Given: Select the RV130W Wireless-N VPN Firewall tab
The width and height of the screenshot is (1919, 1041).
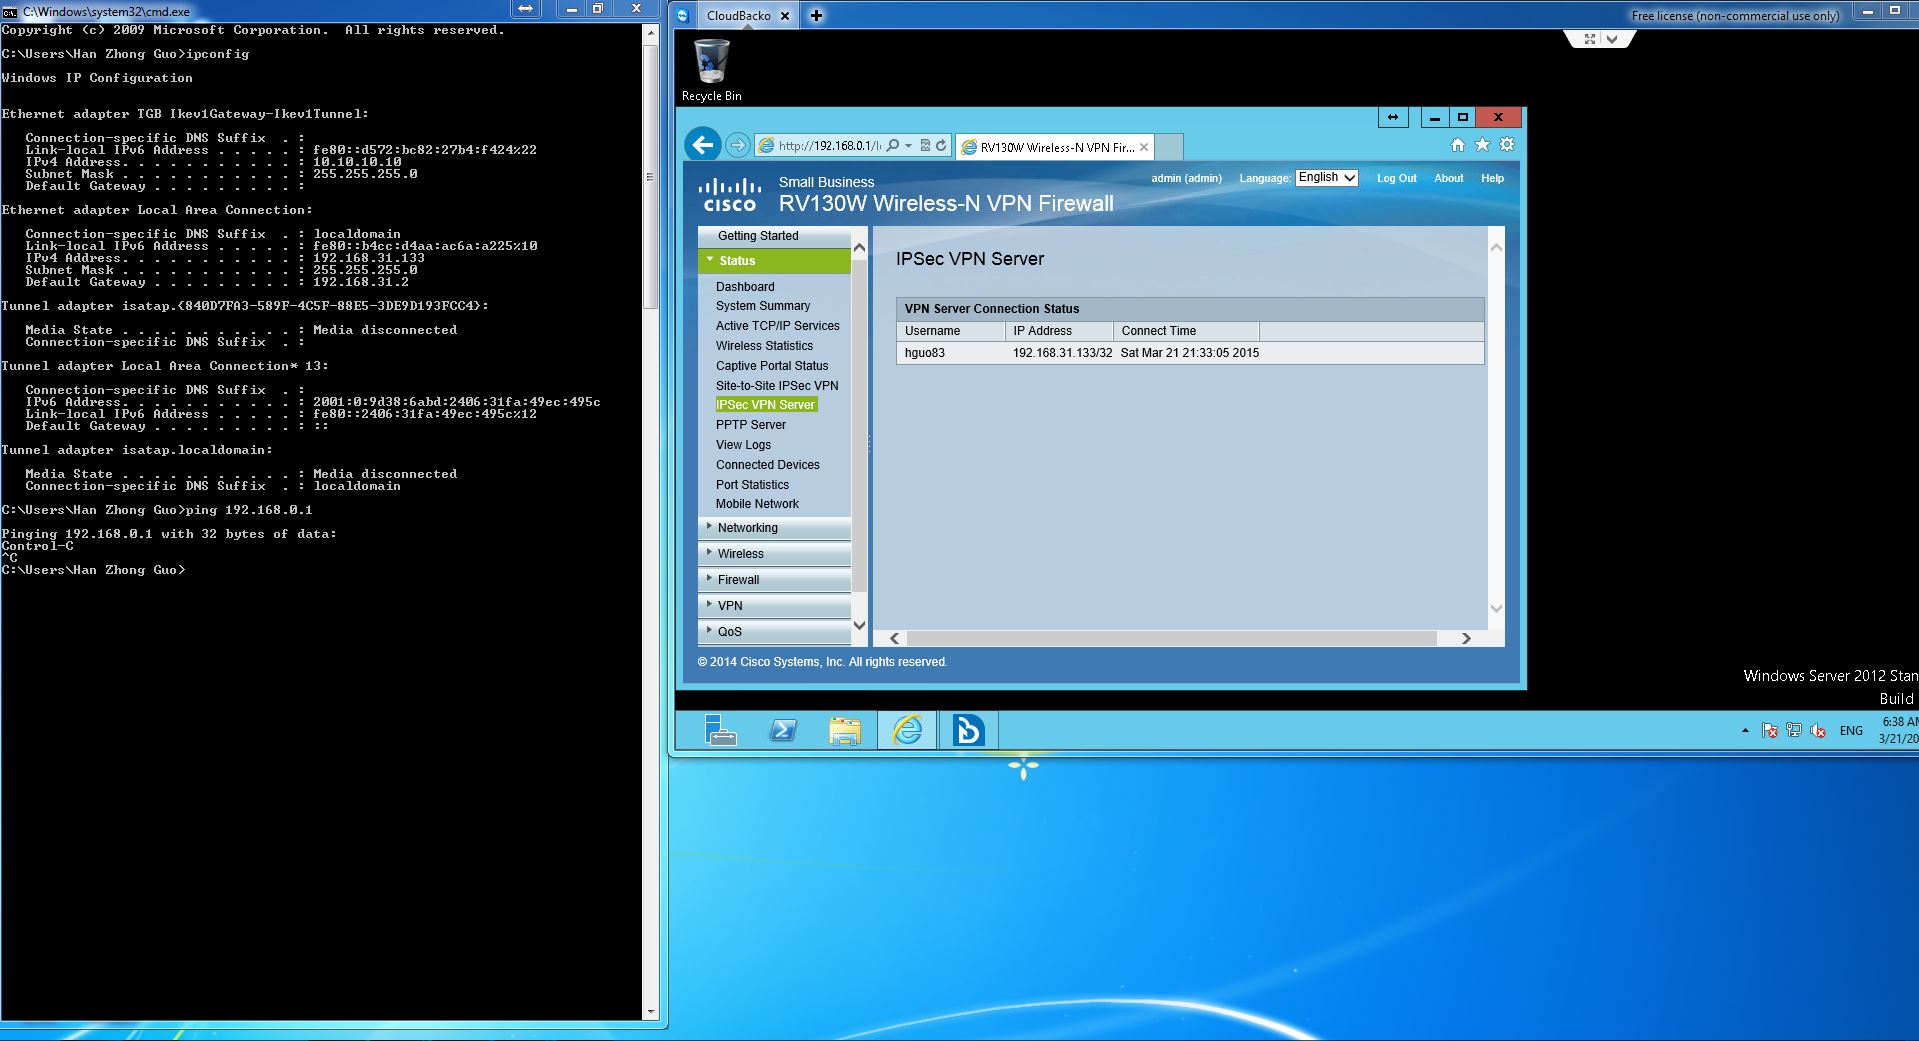Looking at the screenshot, I should (1055, 147).
